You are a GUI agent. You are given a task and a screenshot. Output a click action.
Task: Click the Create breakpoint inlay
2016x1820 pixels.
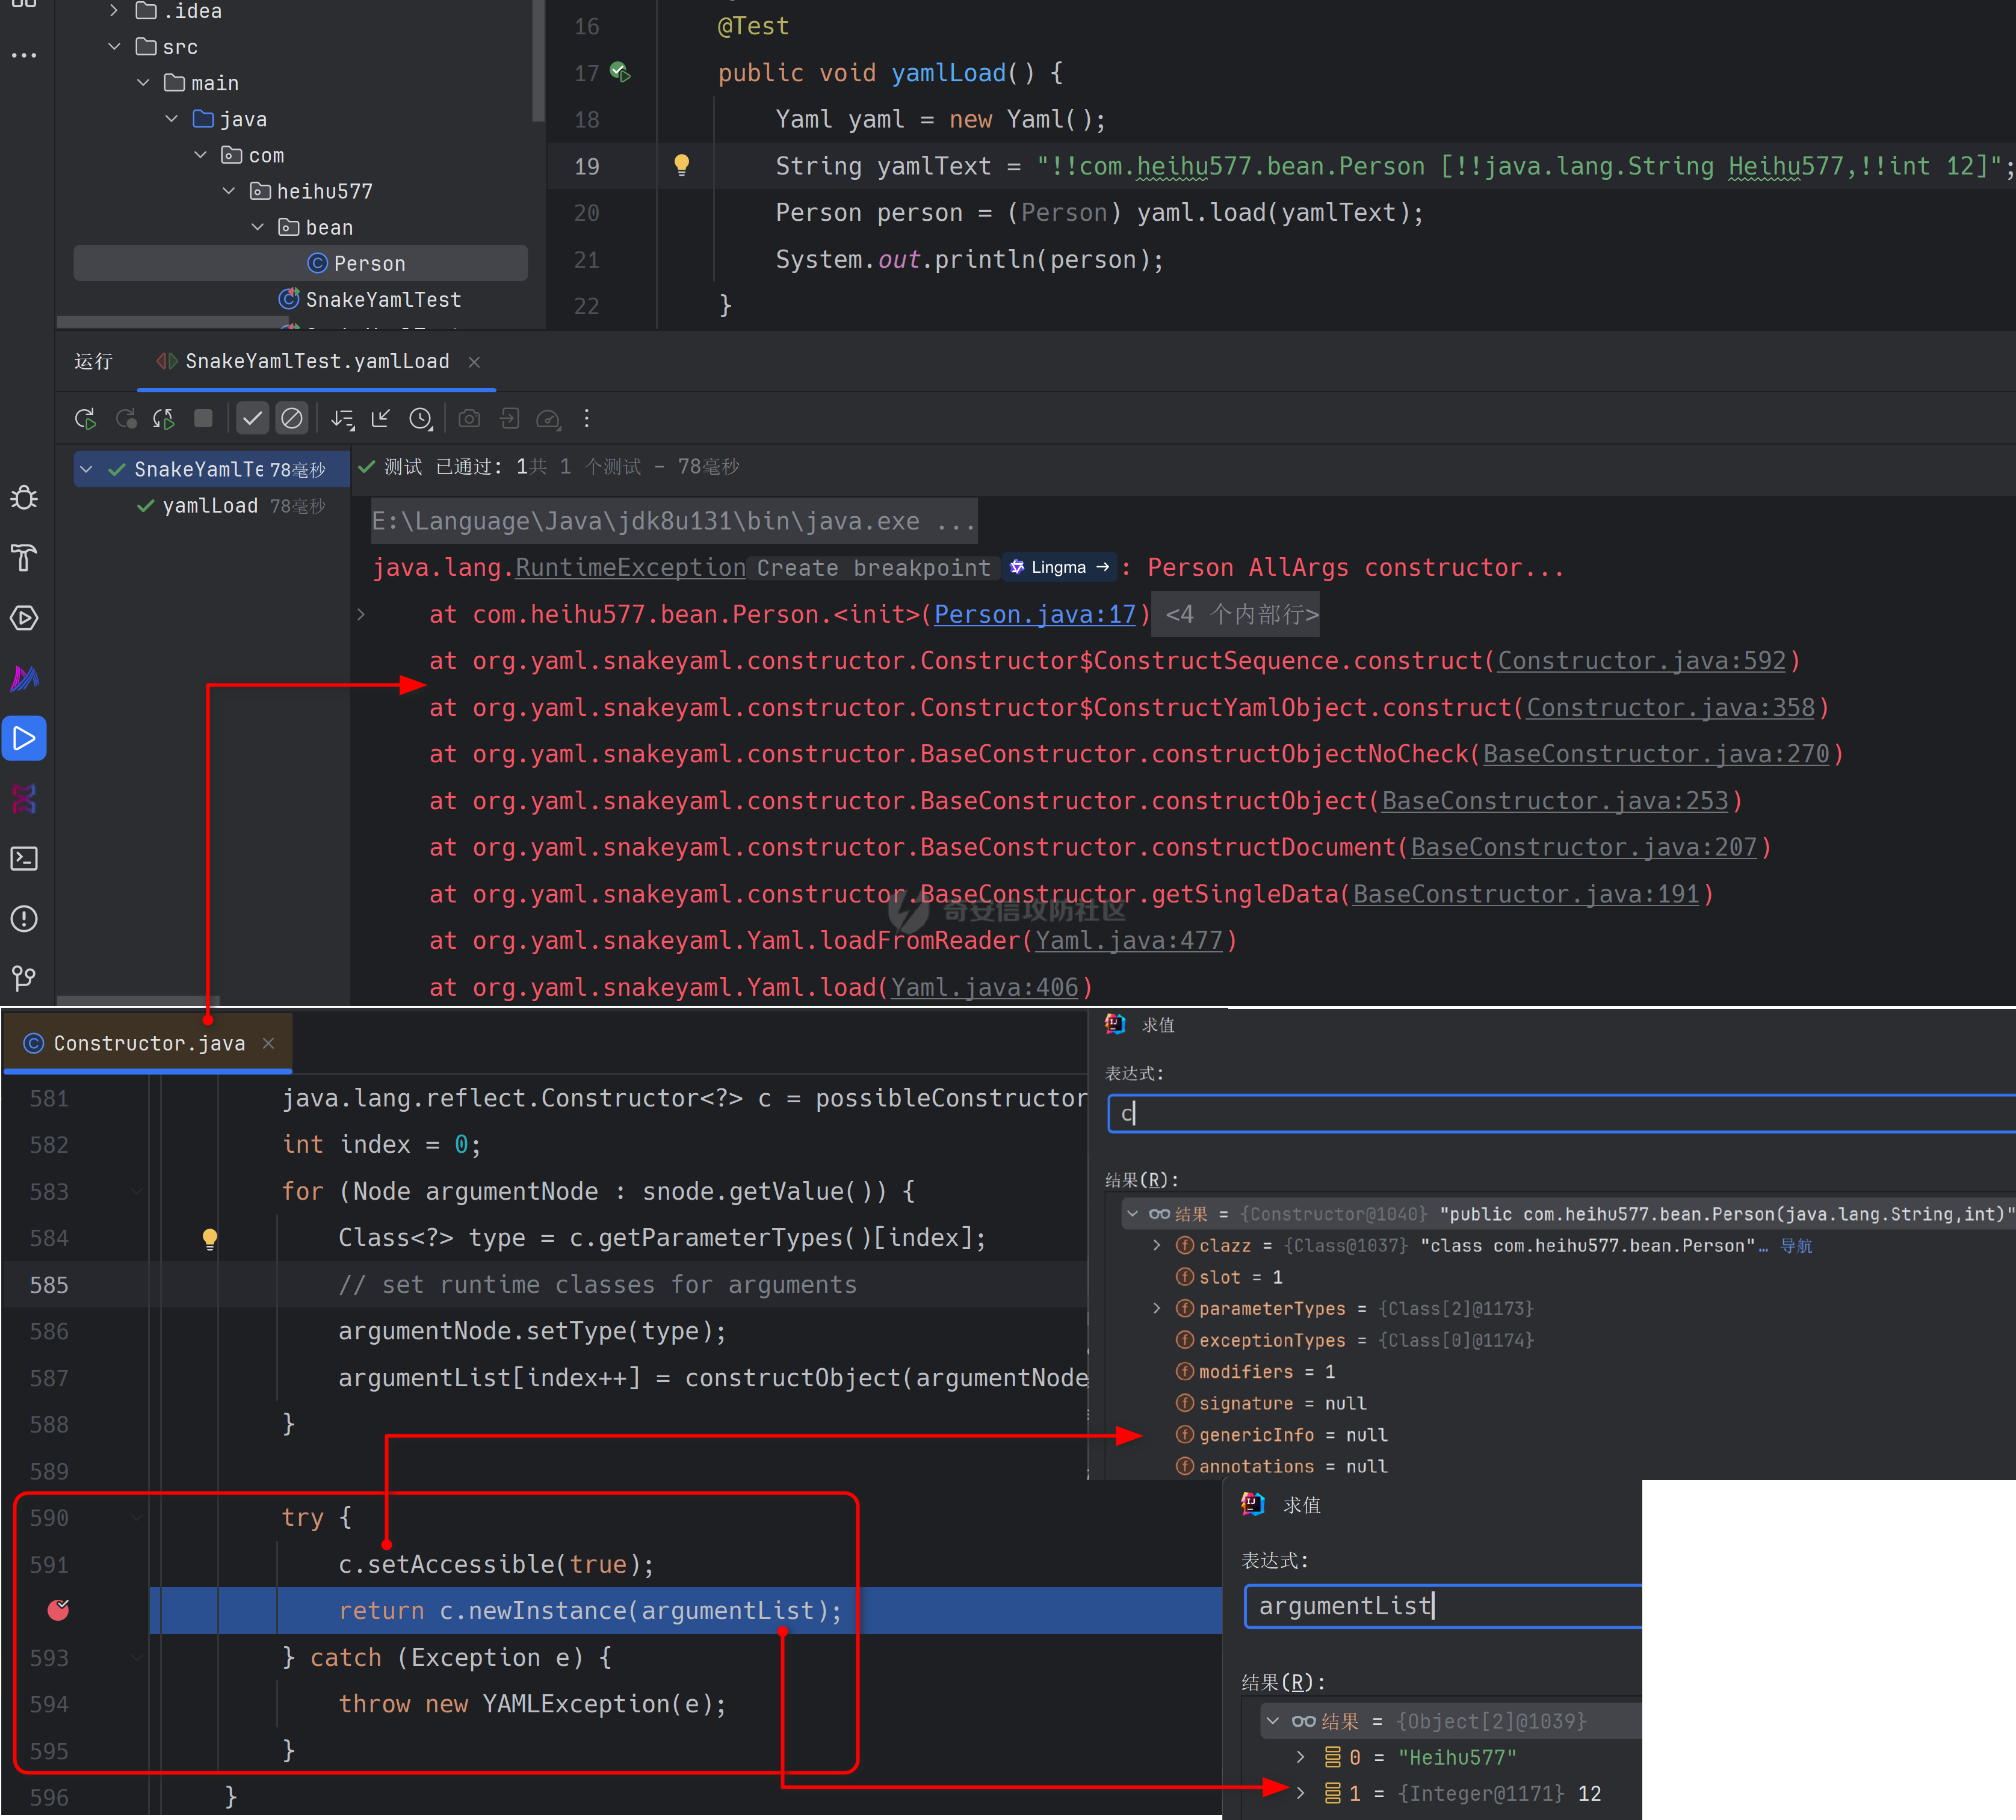coord(873,568)
